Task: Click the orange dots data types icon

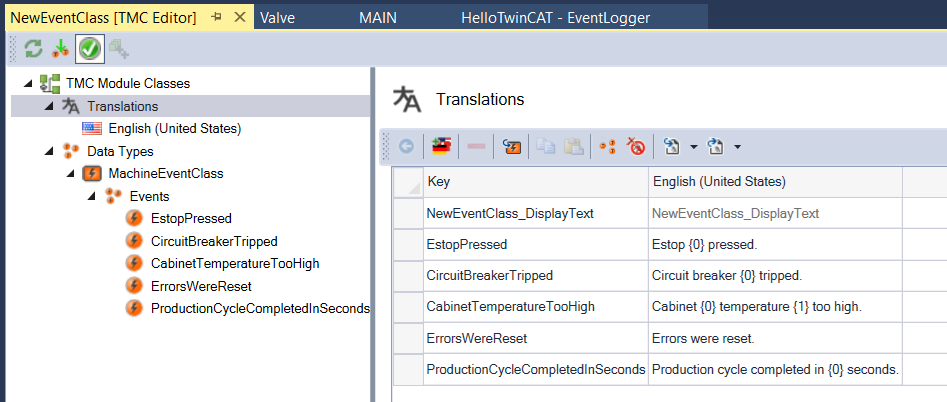Action: pyautogui.click(x=607, y=146)
